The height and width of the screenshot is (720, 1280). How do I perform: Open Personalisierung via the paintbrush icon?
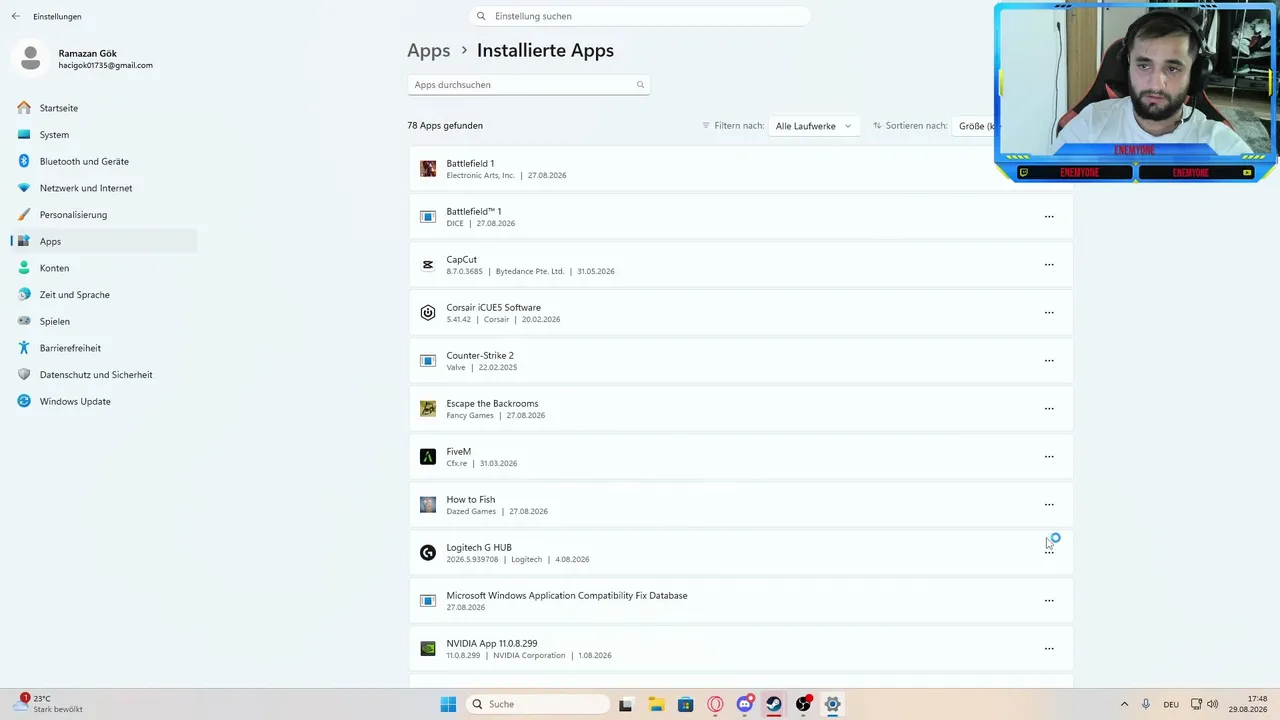tap(24, 215)
